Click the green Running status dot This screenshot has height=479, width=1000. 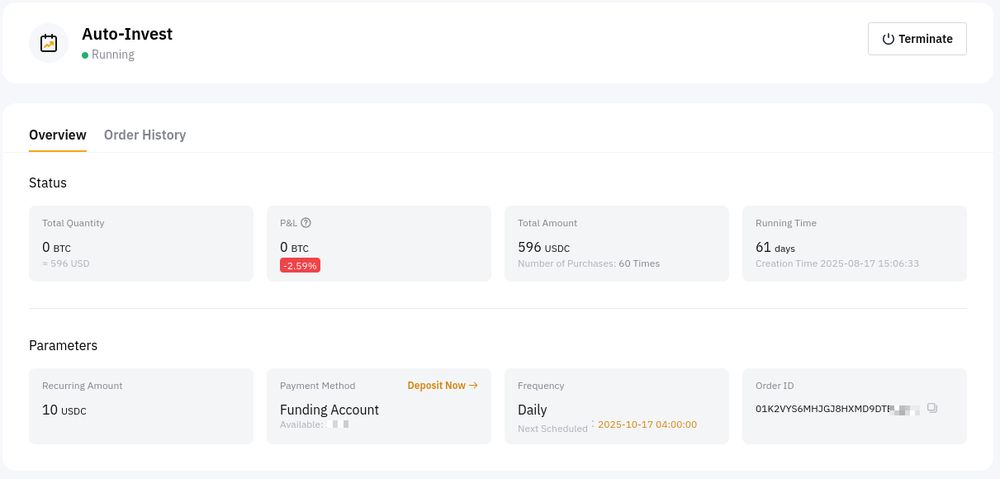pos(85,55)
